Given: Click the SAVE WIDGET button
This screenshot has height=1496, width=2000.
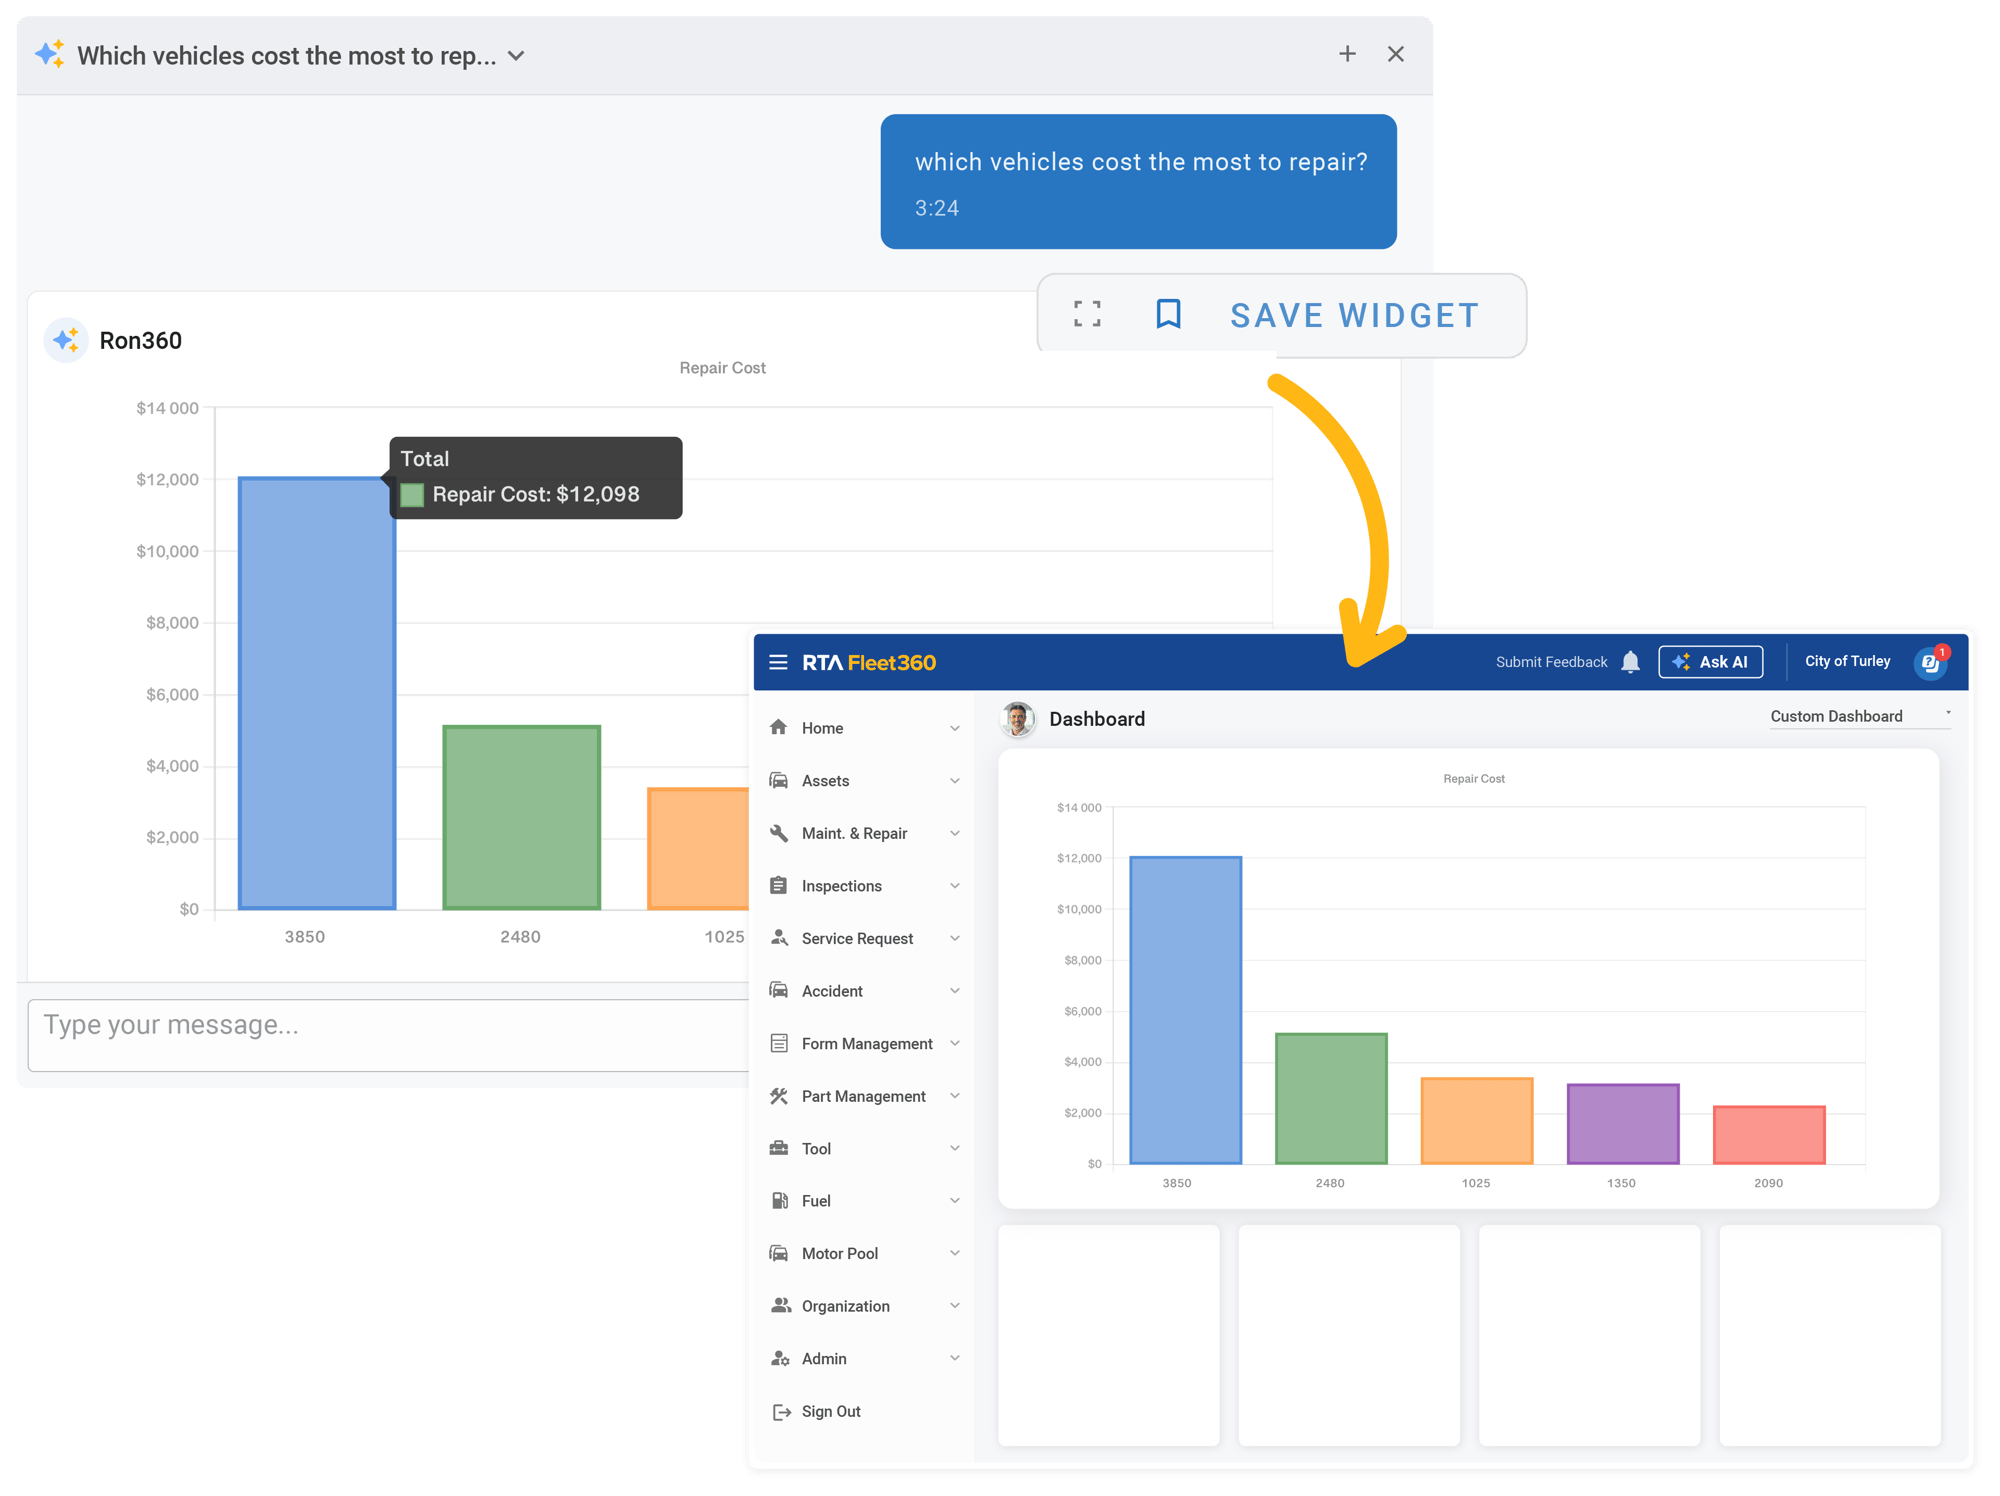Looking at the screenshot, I should (x=1354, y=315).
